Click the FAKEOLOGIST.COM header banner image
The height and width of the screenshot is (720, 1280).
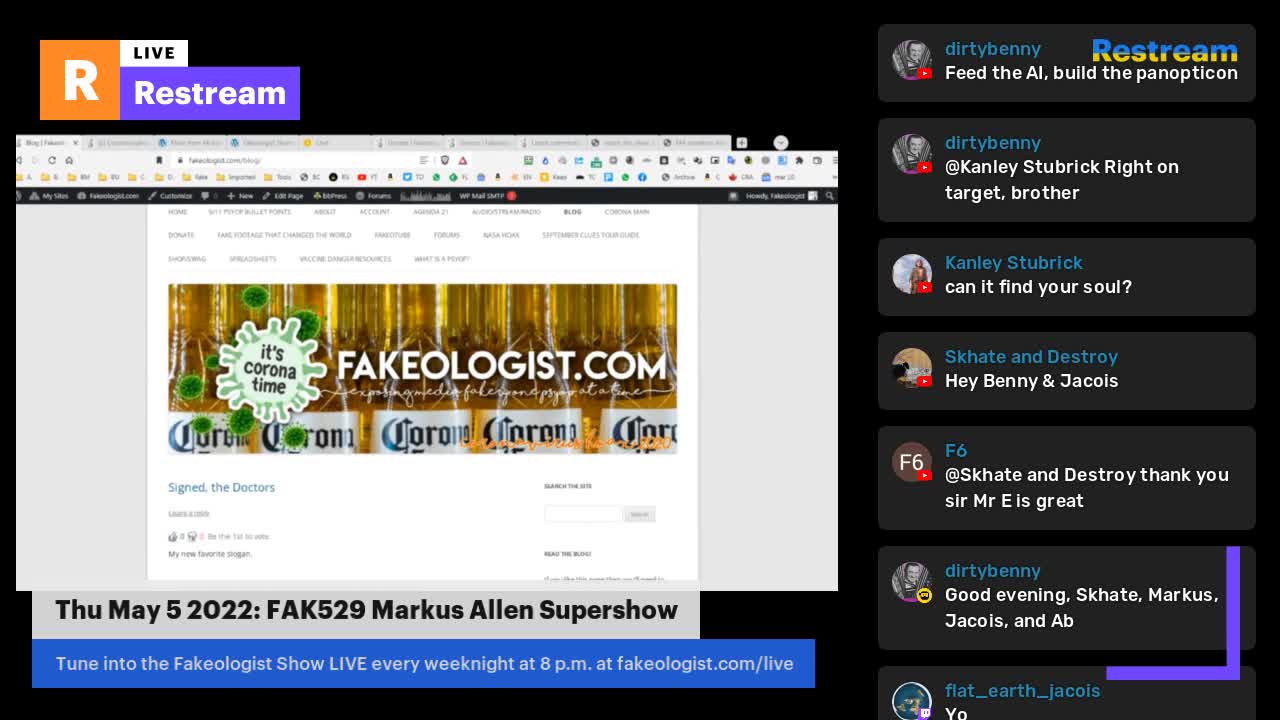click(x=422, y=368)
